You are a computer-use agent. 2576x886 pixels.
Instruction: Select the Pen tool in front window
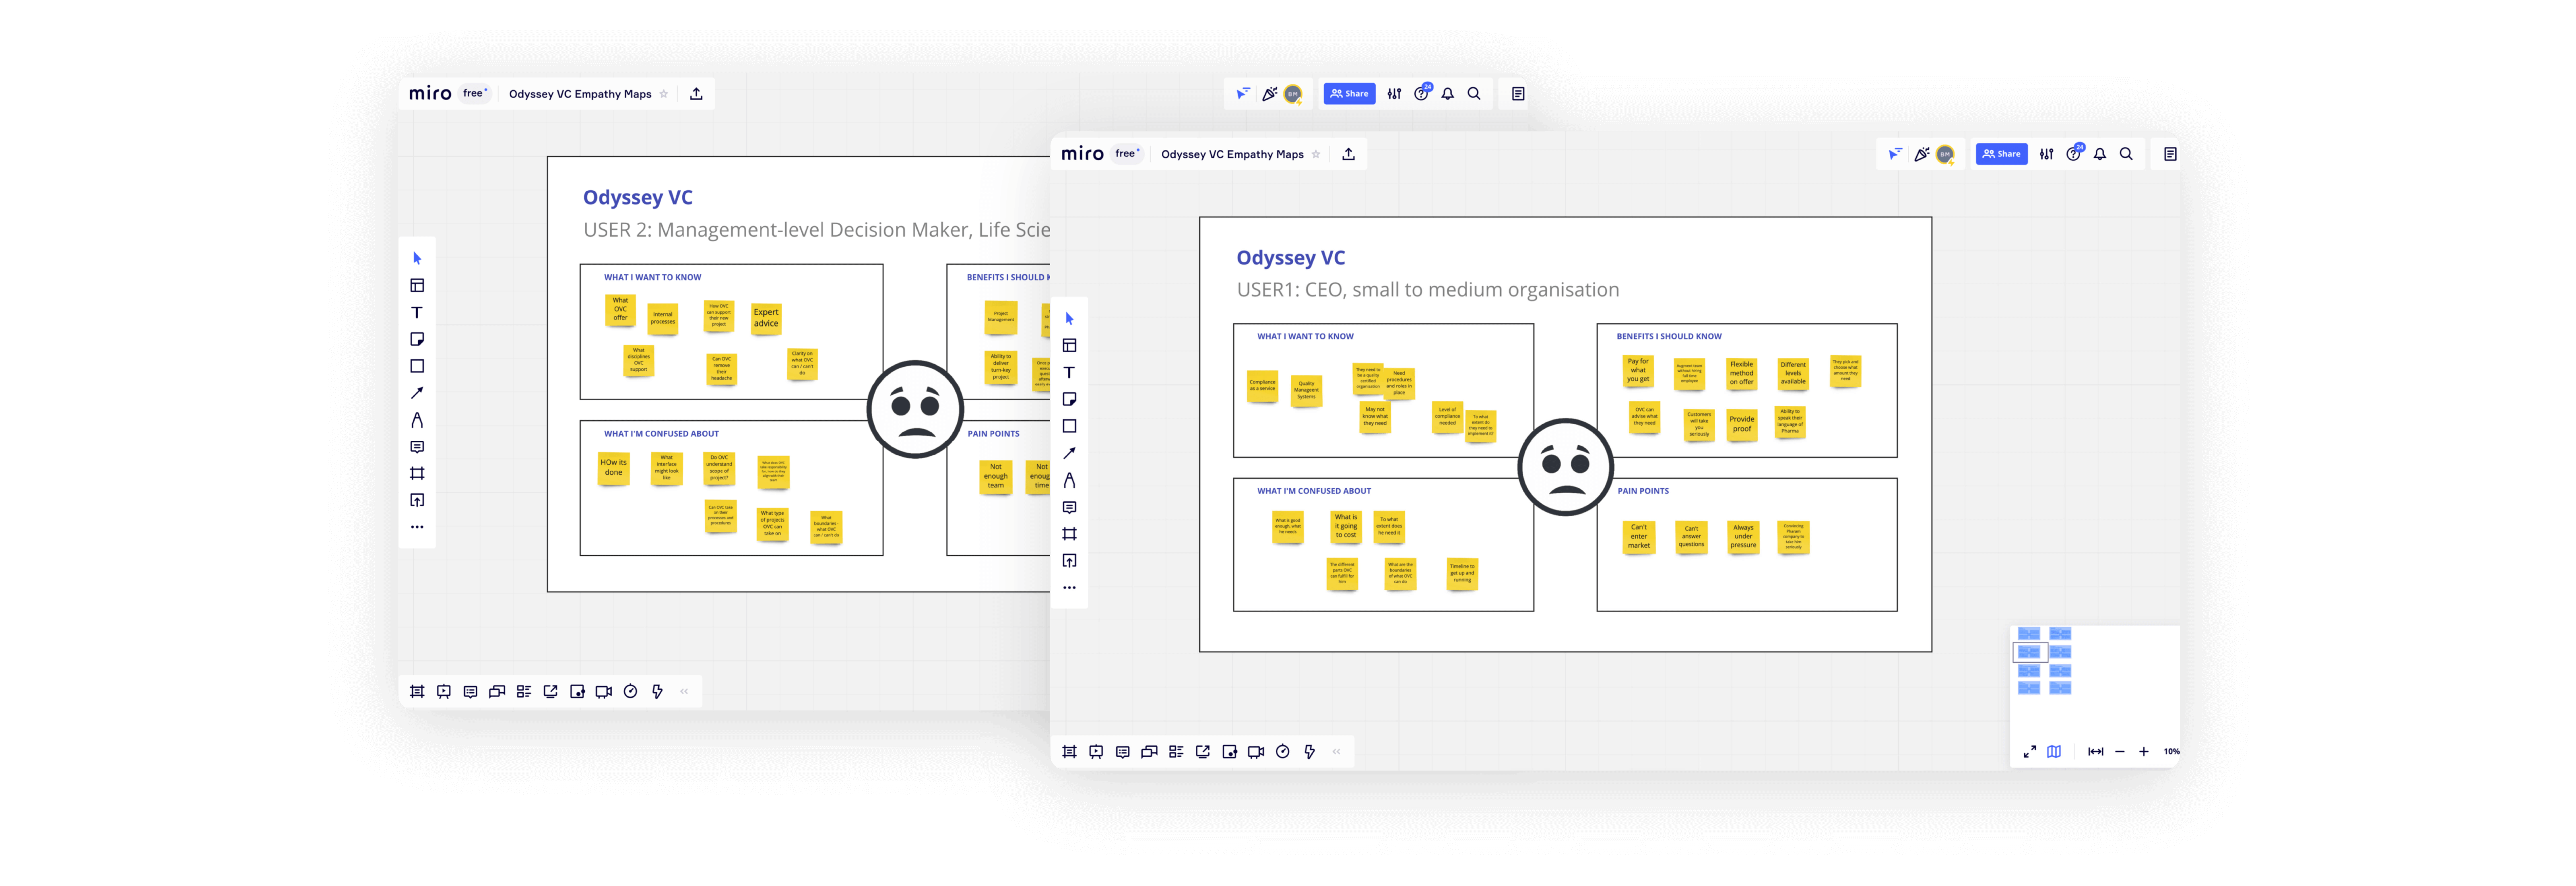pyautogui.click(x=1069, y=480)
